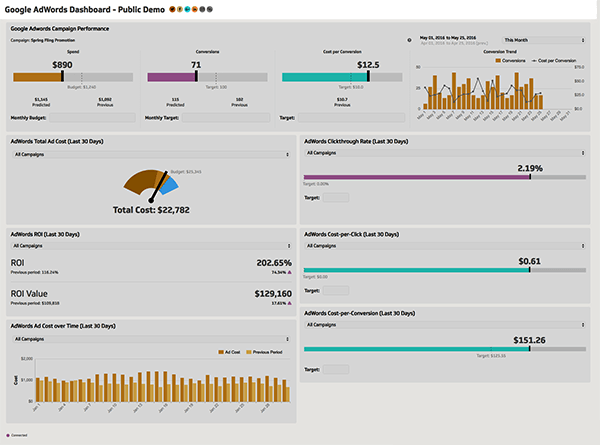Click 'Previous period: 116.24%' text

(x=34, y=272)
